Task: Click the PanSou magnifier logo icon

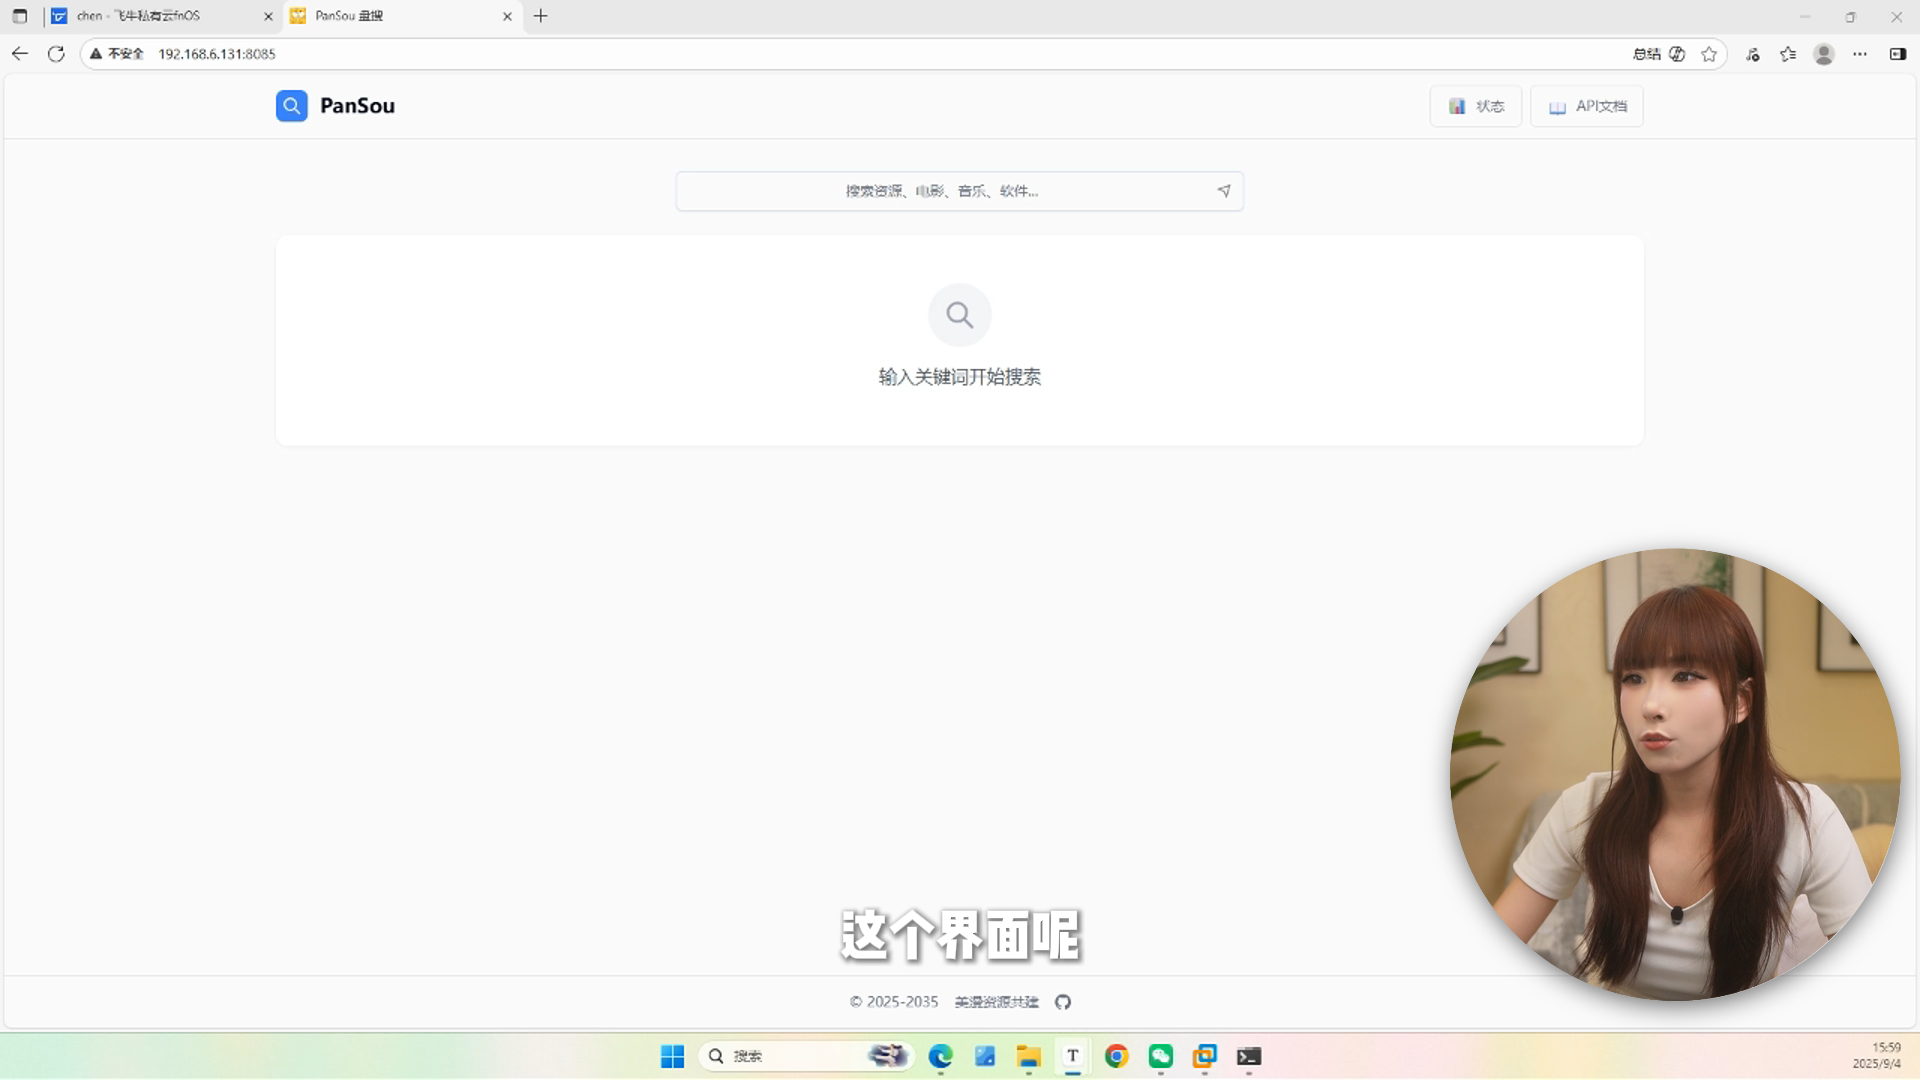Action: [291, 106]
